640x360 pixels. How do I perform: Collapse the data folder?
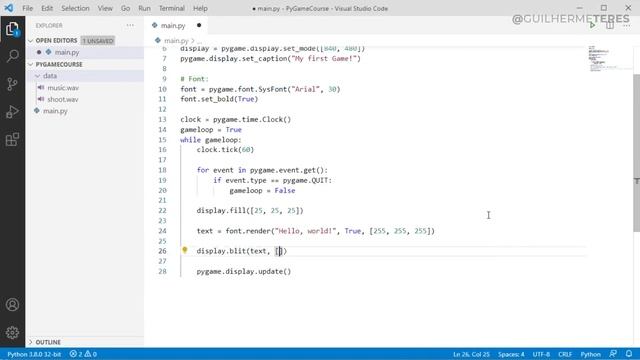[37, 76]
